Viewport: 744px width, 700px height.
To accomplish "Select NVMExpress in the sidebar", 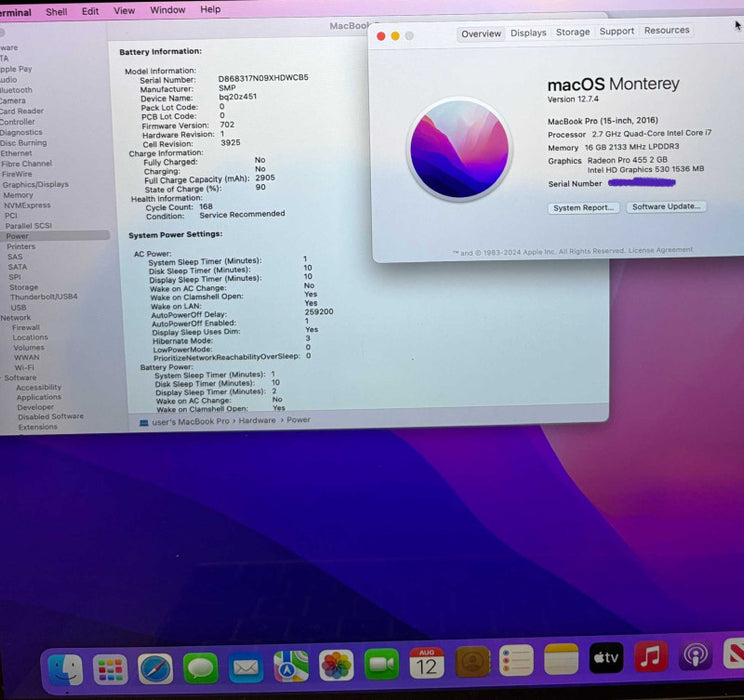I will point(27,205).
